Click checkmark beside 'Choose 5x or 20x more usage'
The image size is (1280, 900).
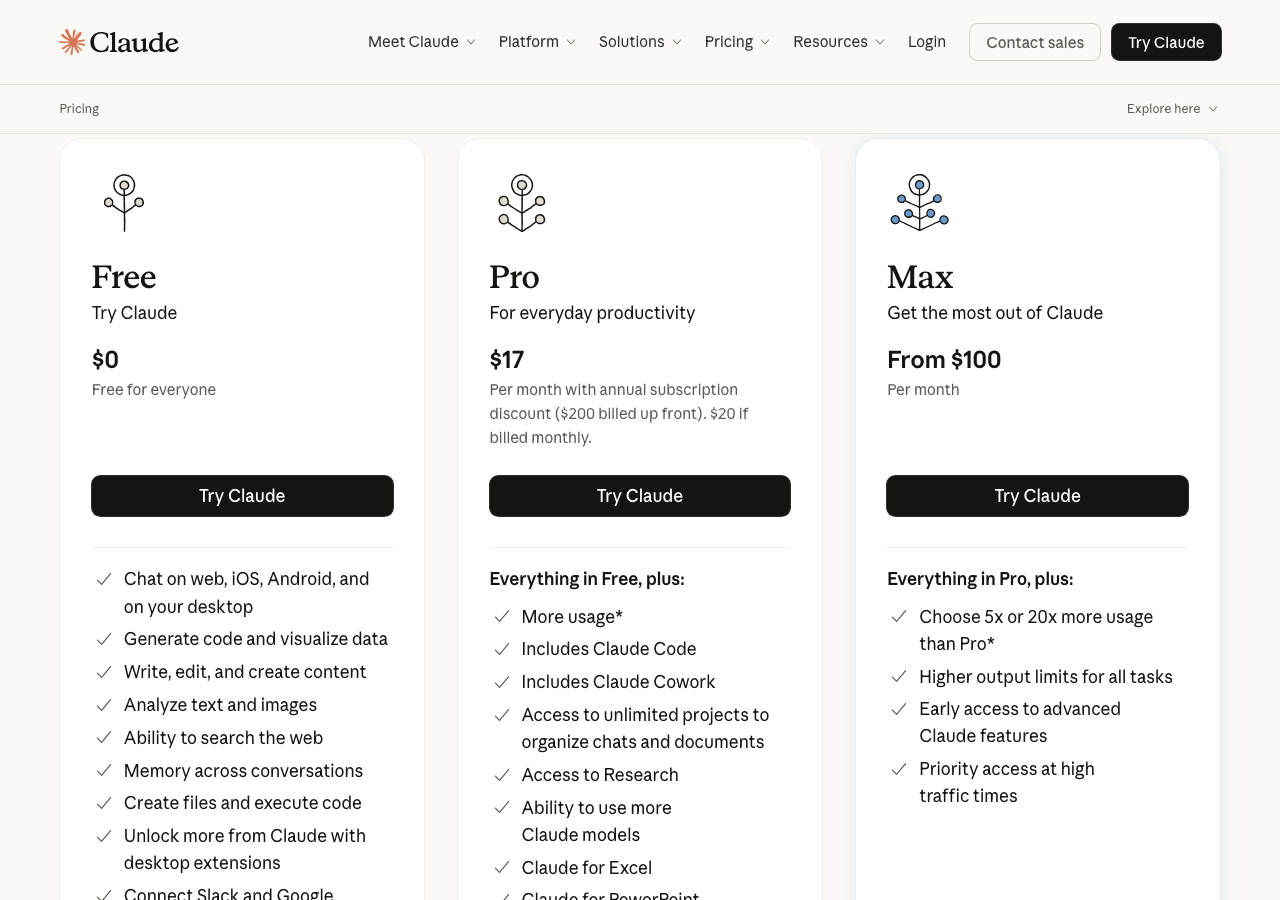tap(899, 617)
